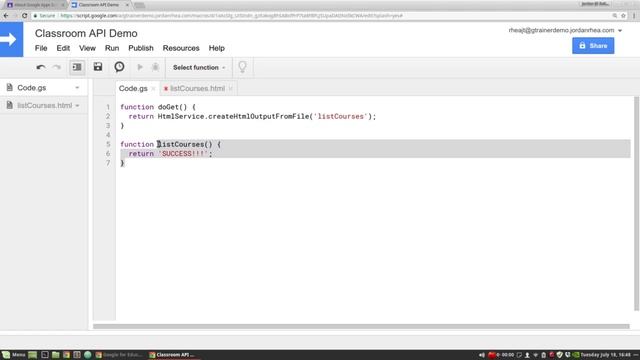Screen dimensions: 640x360
Task: Click 'doGet' function name on line 1
Action: point(168,107)
